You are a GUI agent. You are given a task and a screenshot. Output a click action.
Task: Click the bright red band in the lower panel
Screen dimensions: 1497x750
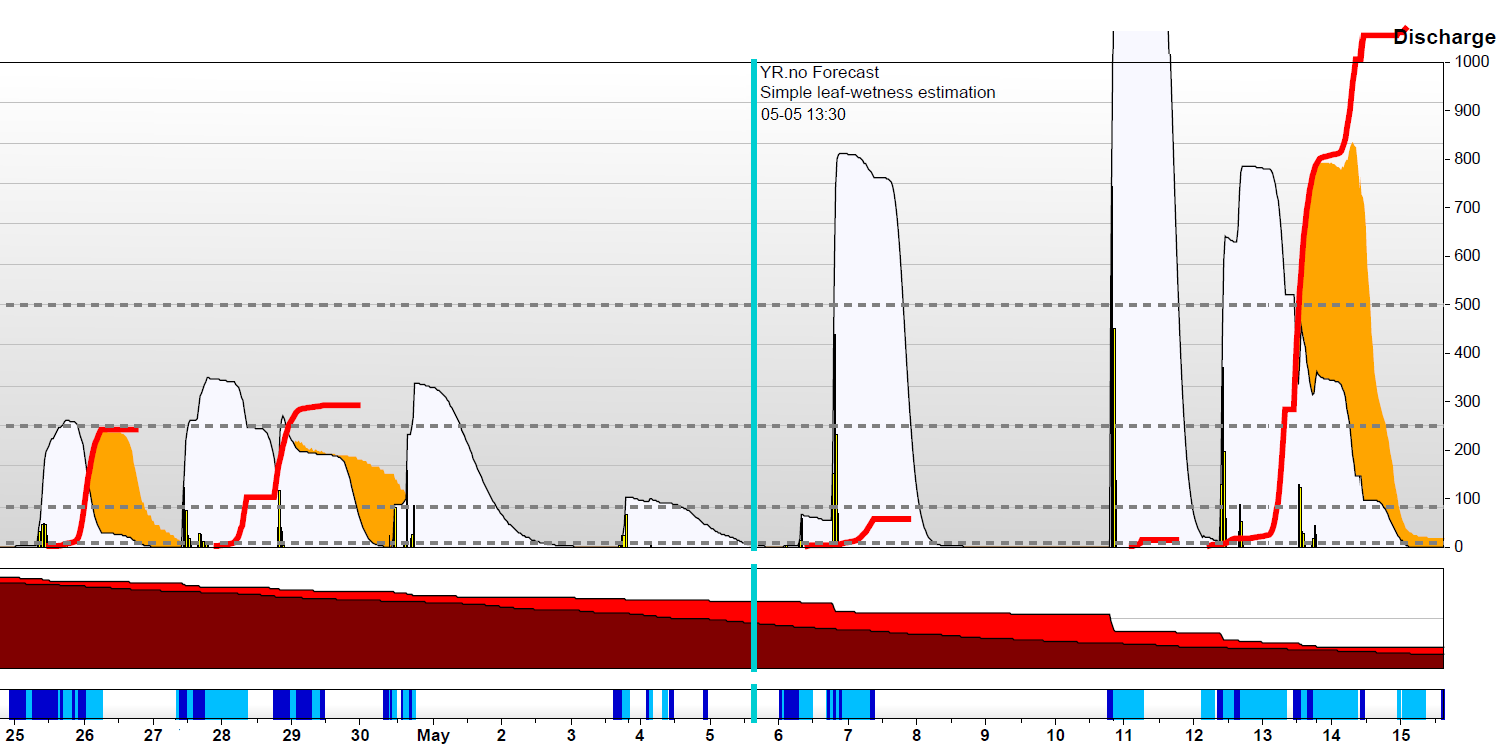(x=950, y=622)
